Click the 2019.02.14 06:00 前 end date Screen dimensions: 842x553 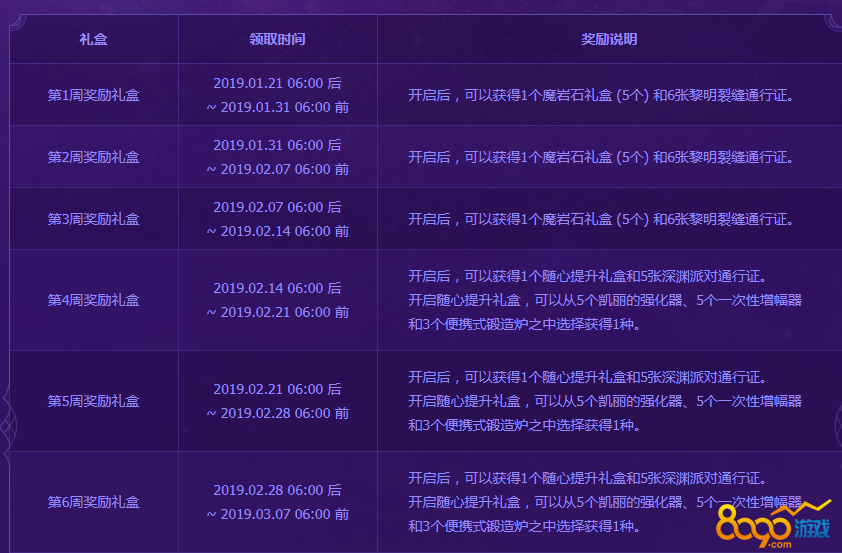click(277, 231)
